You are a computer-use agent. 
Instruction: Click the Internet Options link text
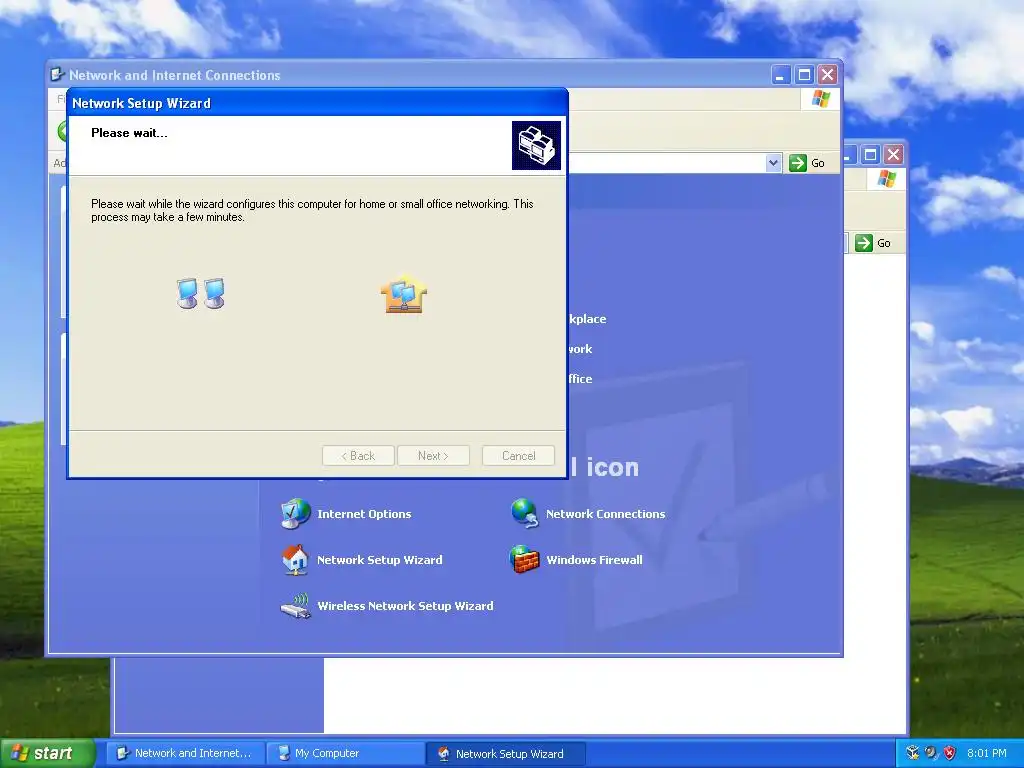point(364,514)
